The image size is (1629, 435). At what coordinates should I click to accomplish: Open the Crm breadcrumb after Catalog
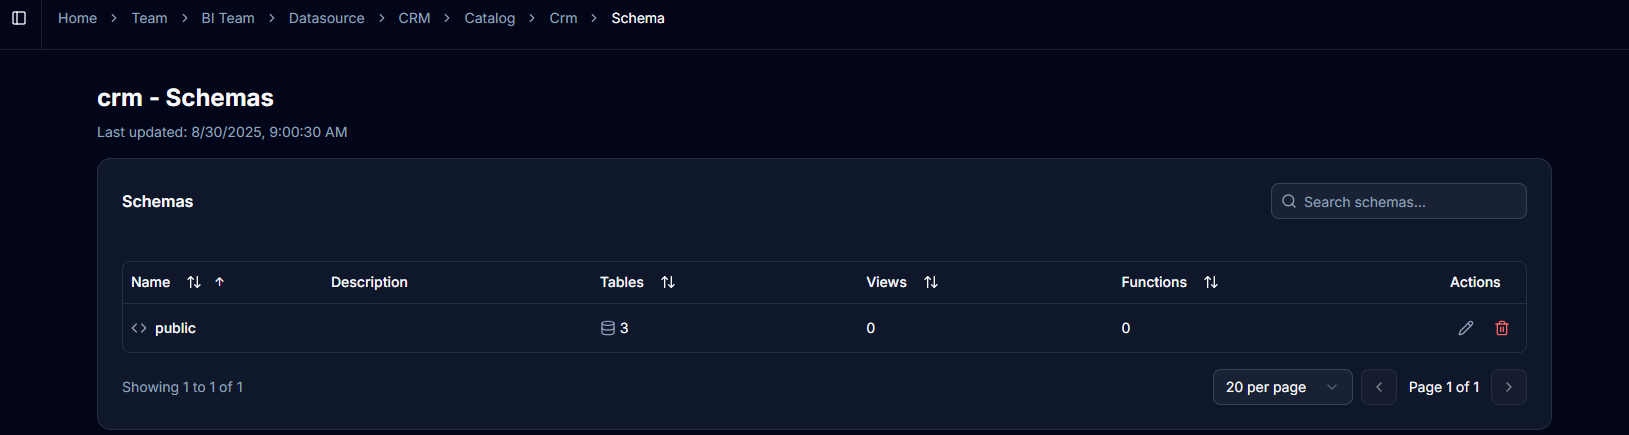pos(563,18)
